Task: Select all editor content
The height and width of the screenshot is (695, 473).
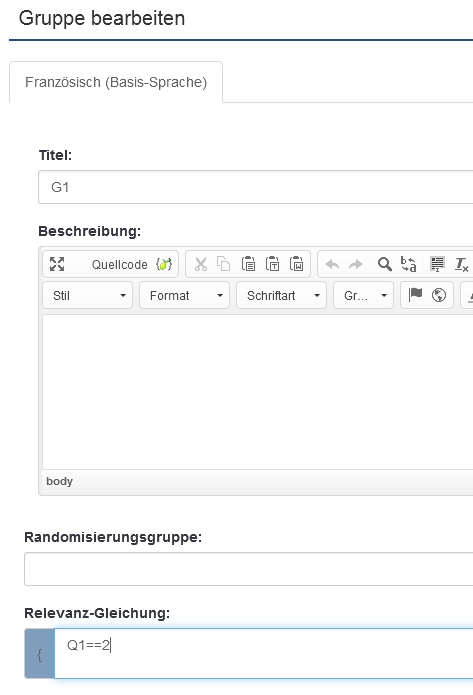Action: 437,264
